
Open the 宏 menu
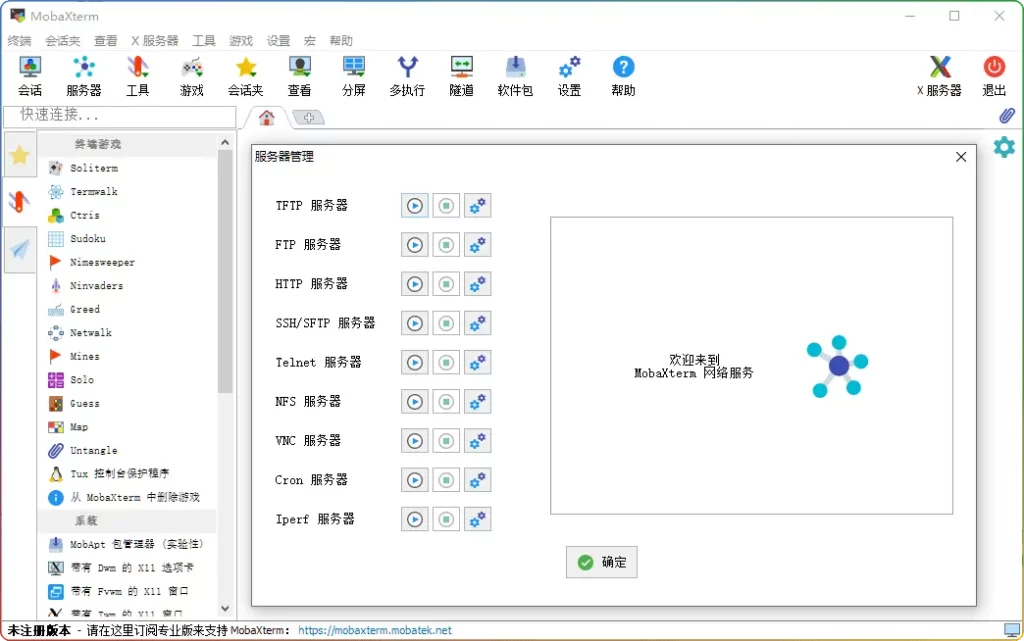coord(310,40)
